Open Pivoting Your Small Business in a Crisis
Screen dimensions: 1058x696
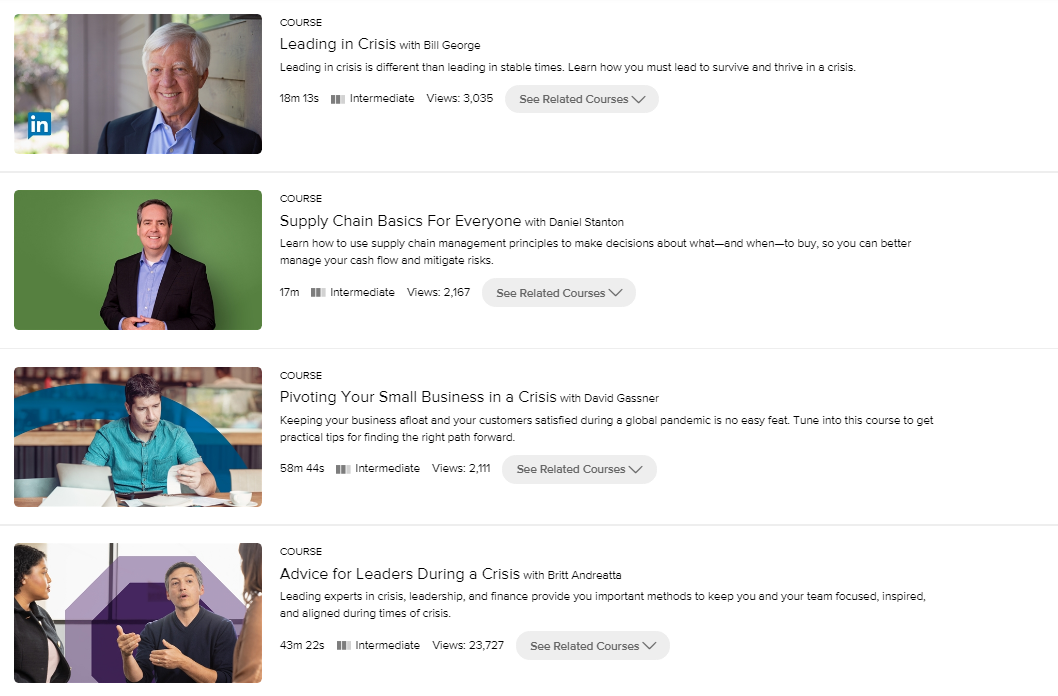[x=418, y=397]
